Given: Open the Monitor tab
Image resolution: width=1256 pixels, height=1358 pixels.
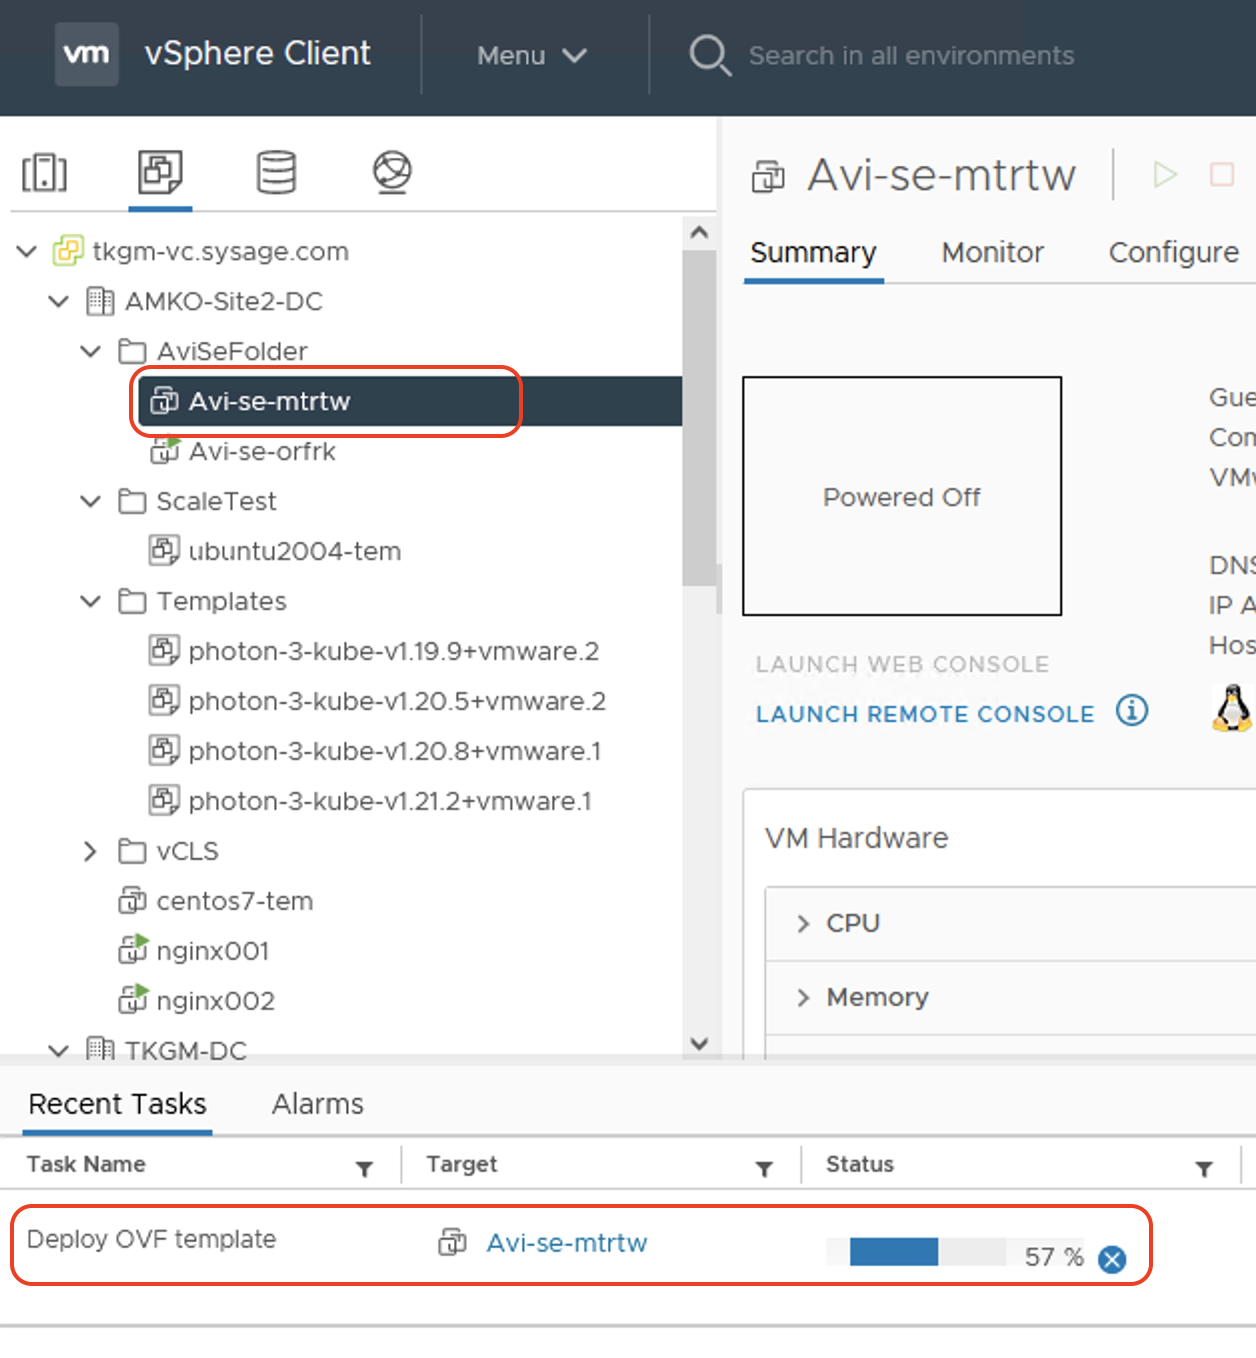Looking at the screenshot, I should pyautogui.click(x=992, y=253).
